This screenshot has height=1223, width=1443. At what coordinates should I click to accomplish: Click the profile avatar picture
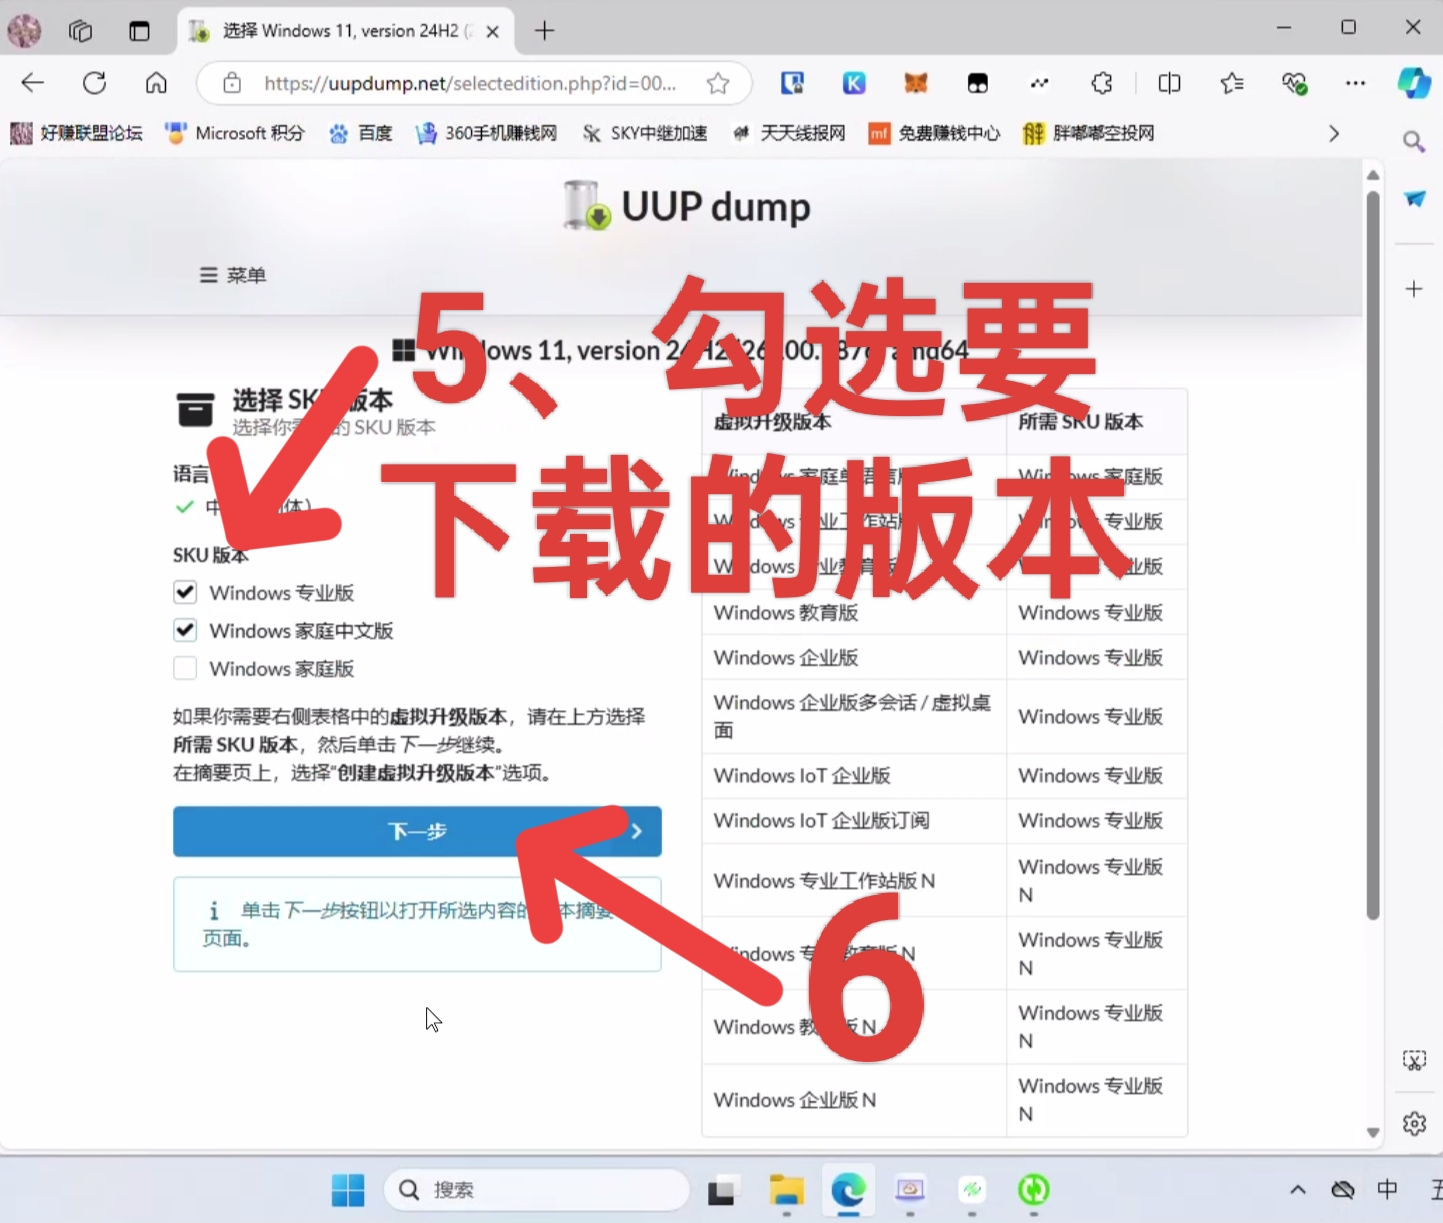tap(24, 31)
